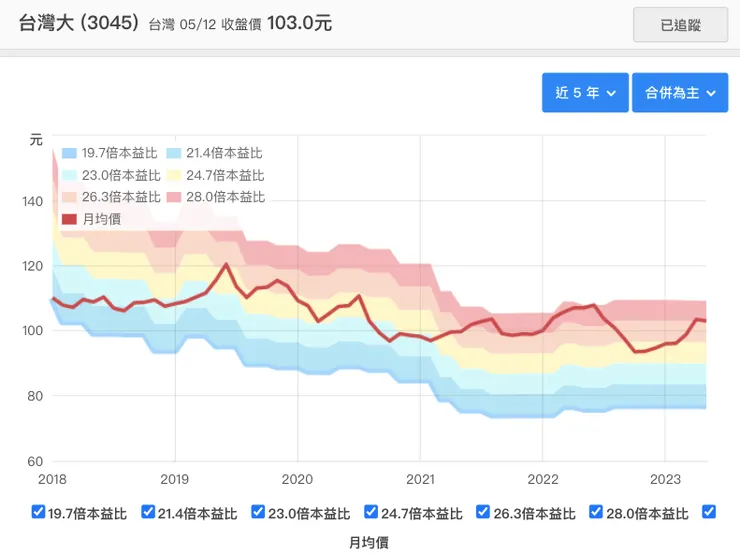Screen dimensions: 740x556
Task: Click the 台灣大 (3045) stock title
Action: 79,23
